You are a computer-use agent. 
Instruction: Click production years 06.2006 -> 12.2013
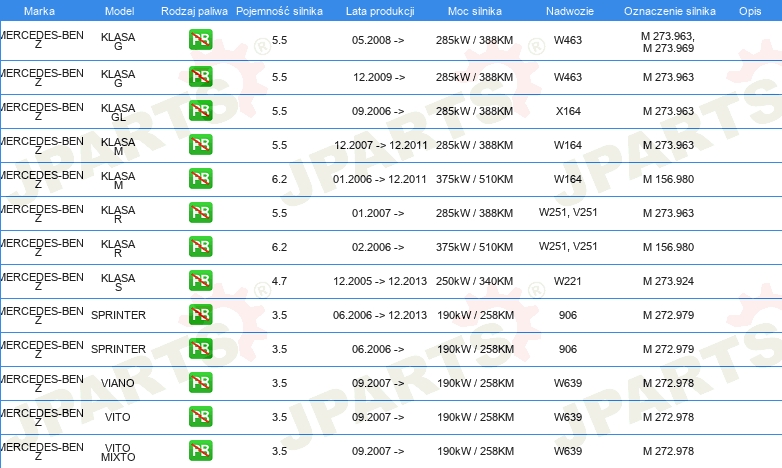tap(380, 315)
